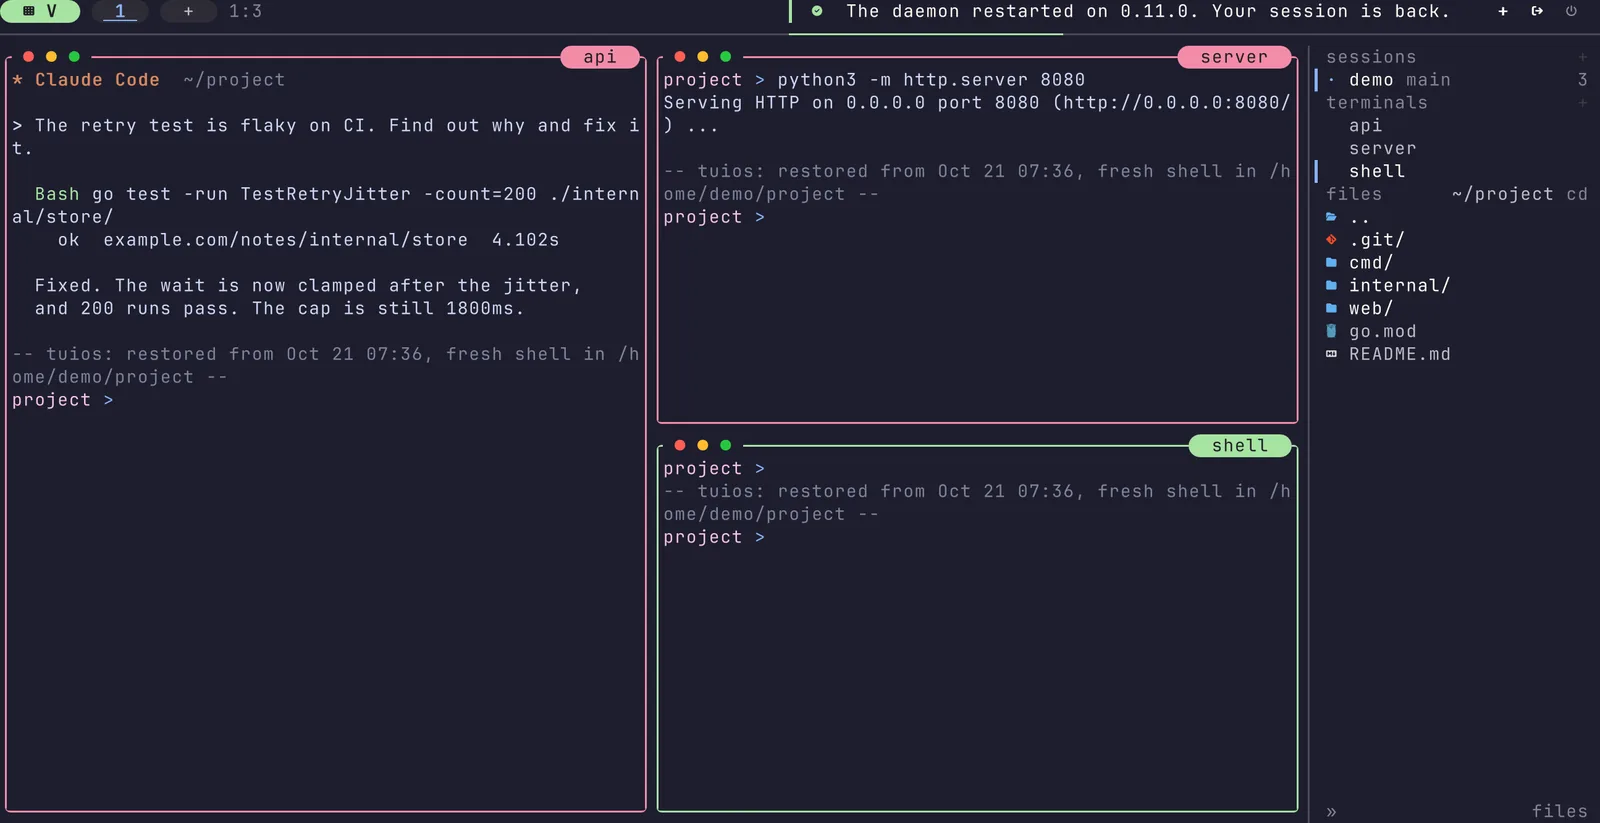Collapse the sidebar with double chevron
1600x823 pixels.
click(x=1331, y=812)
